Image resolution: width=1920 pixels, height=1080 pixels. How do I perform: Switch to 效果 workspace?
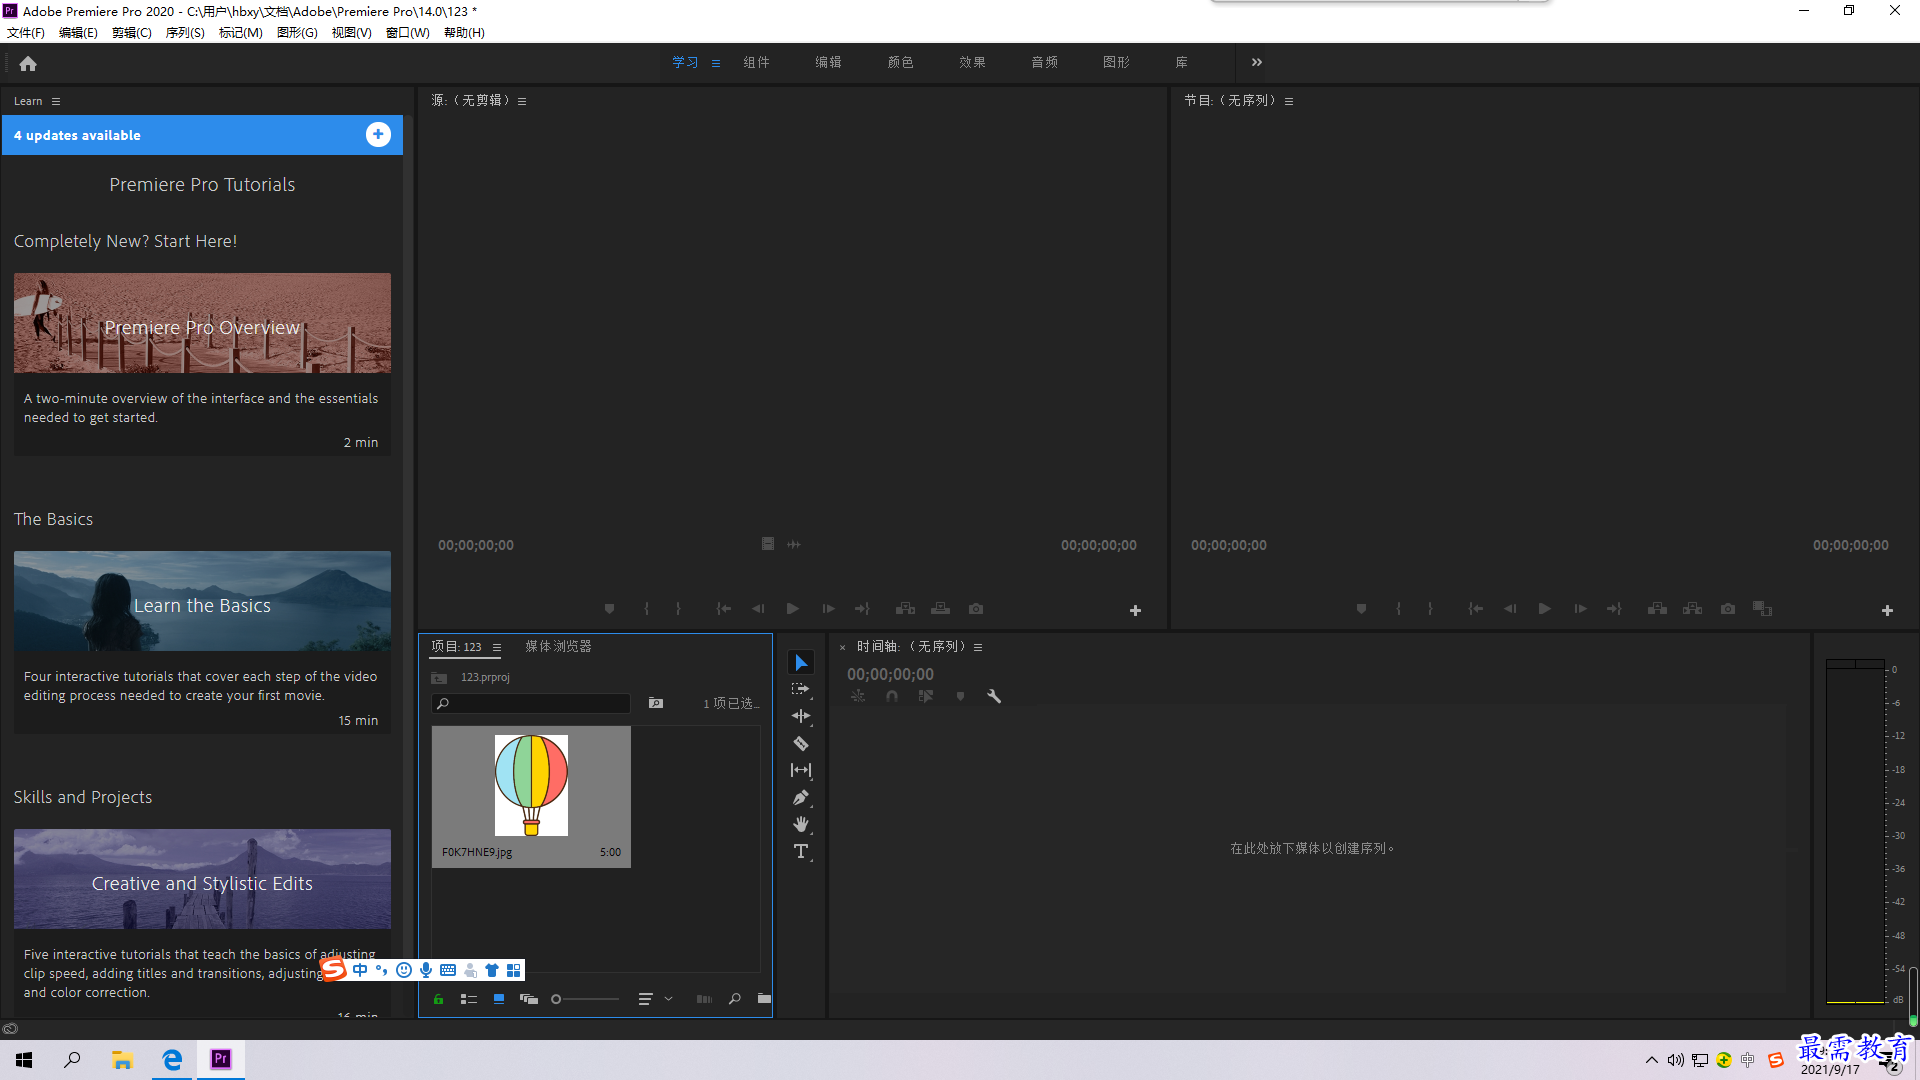pyautogui.click(x=972, y=62)
